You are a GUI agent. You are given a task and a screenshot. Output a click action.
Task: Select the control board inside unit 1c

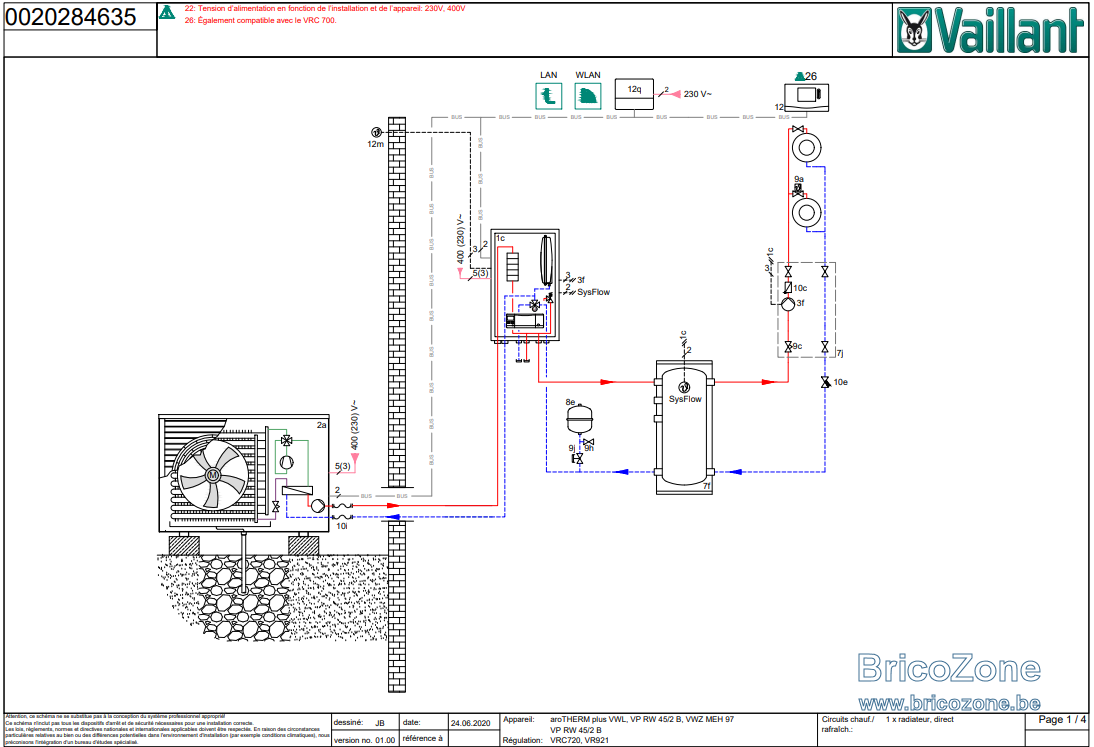(x=524, y=322)
